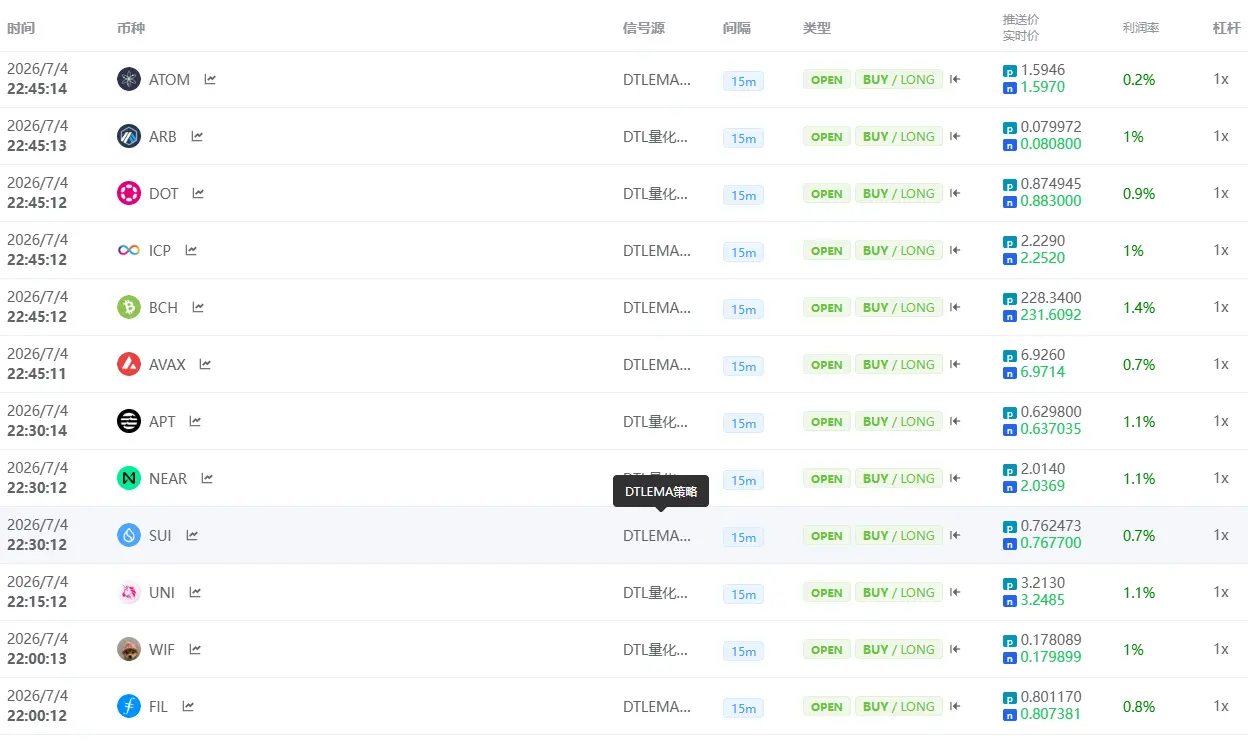This screenshot has width=1248, height=745.
Task: Click the BUY / LONG tag in NEAR row
Action: click(x=899, y=478)
